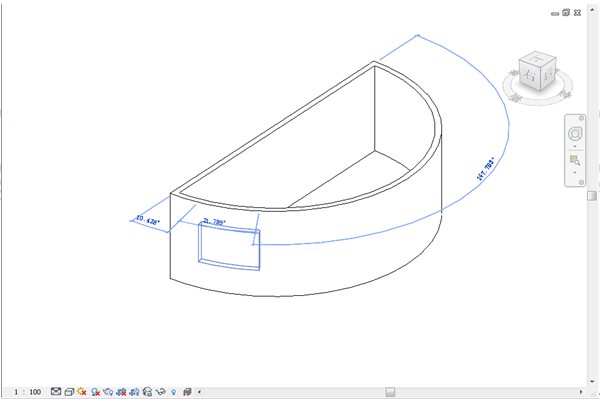This screenshot has height=399, width=600.
Task: Open the Show Rendering Dialog icon
Action: coord(108,392)
